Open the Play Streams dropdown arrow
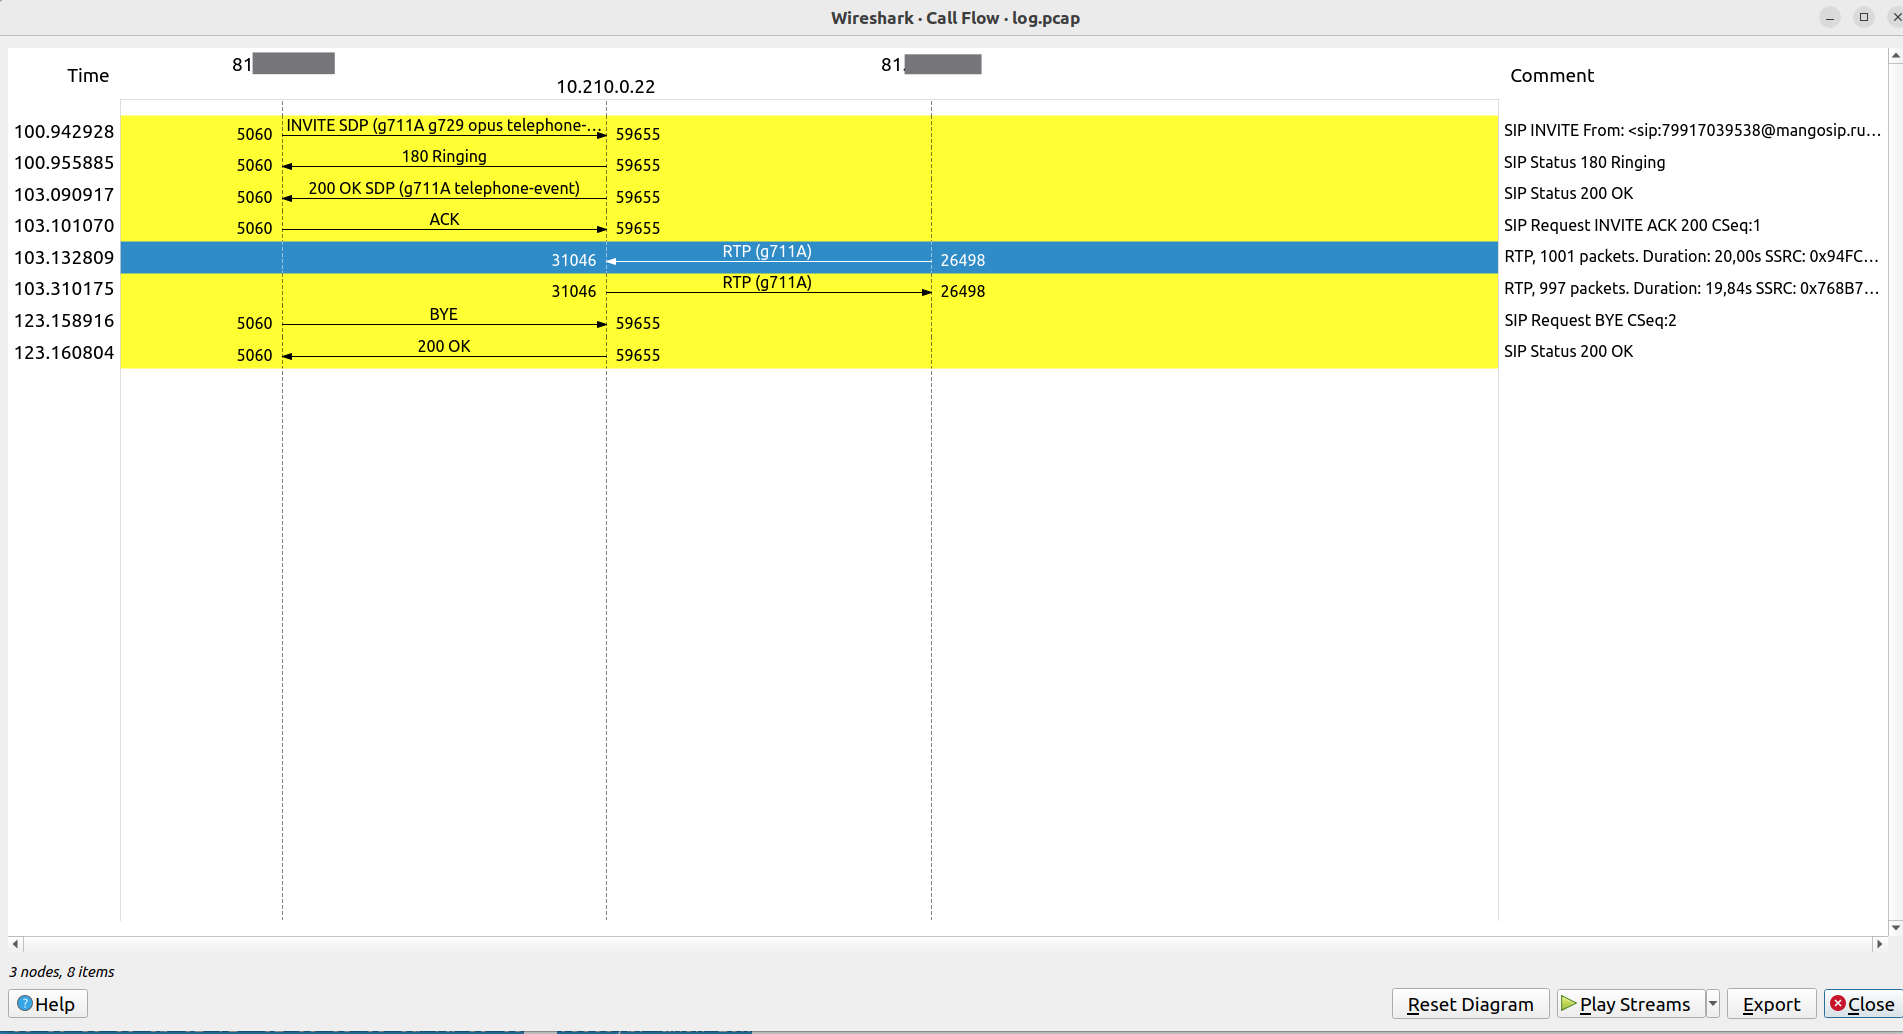The height and width of the screenshot is (1034, 1903). pos(1713,1004)
